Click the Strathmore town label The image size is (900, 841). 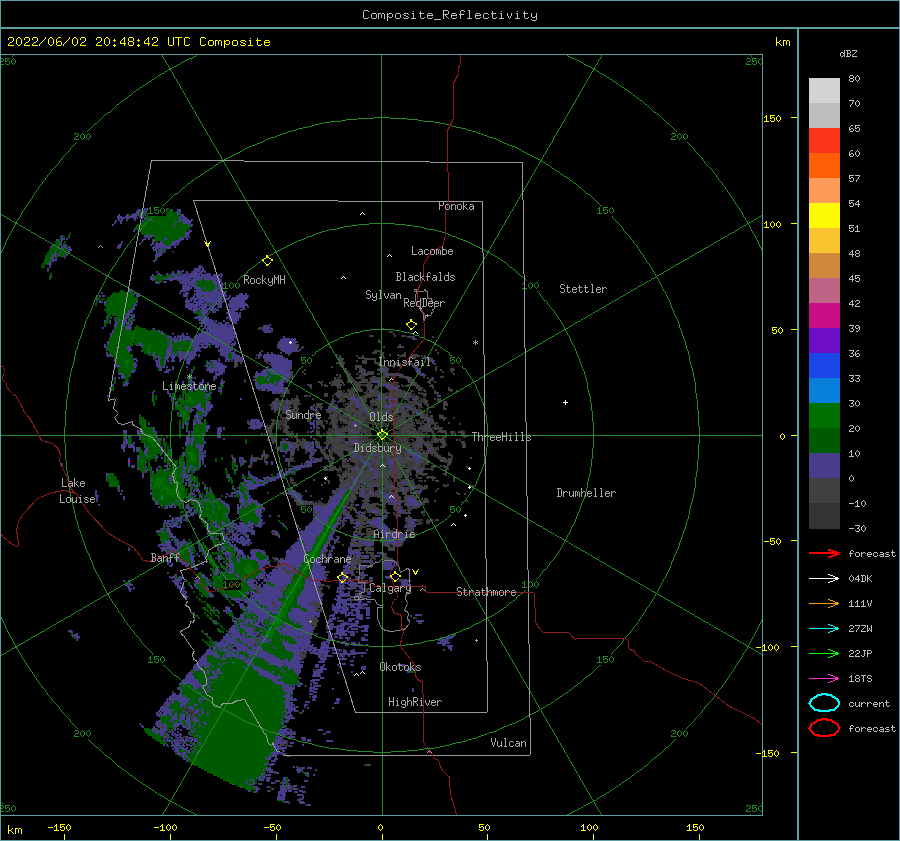[486, 592]
